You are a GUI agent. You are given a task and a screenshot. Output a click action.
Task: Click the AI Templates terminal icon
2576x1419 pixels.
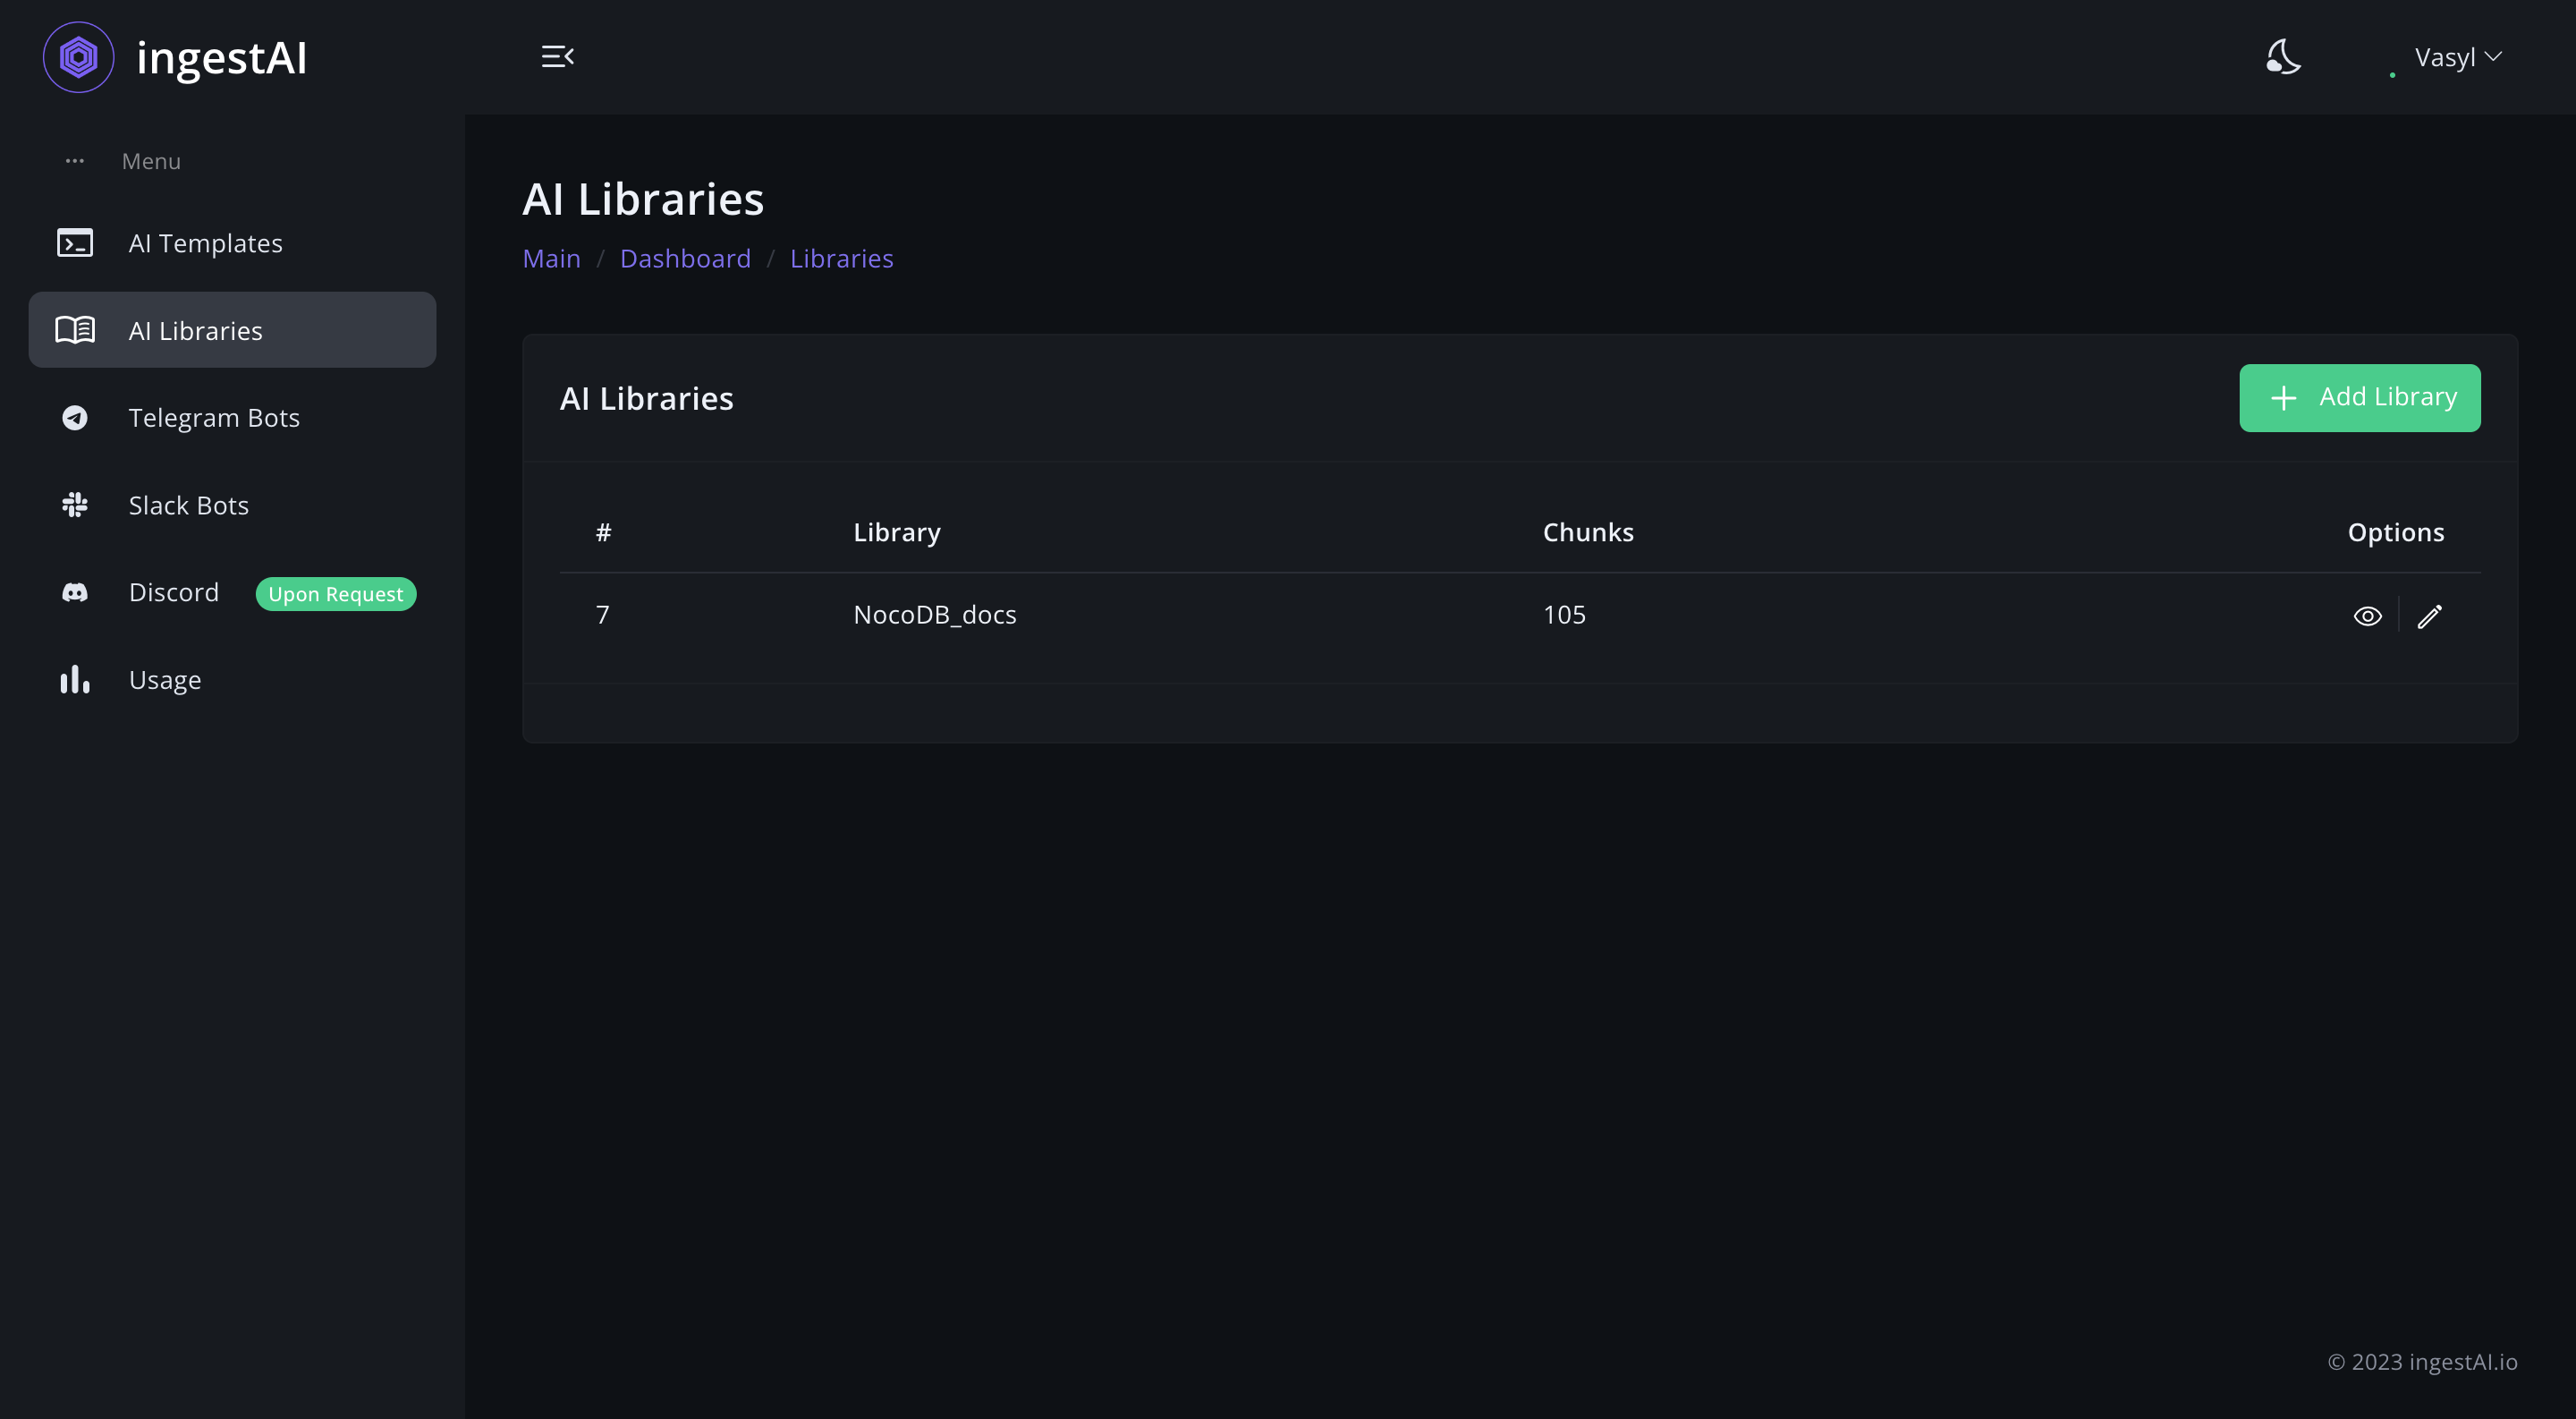coord(75,243)
